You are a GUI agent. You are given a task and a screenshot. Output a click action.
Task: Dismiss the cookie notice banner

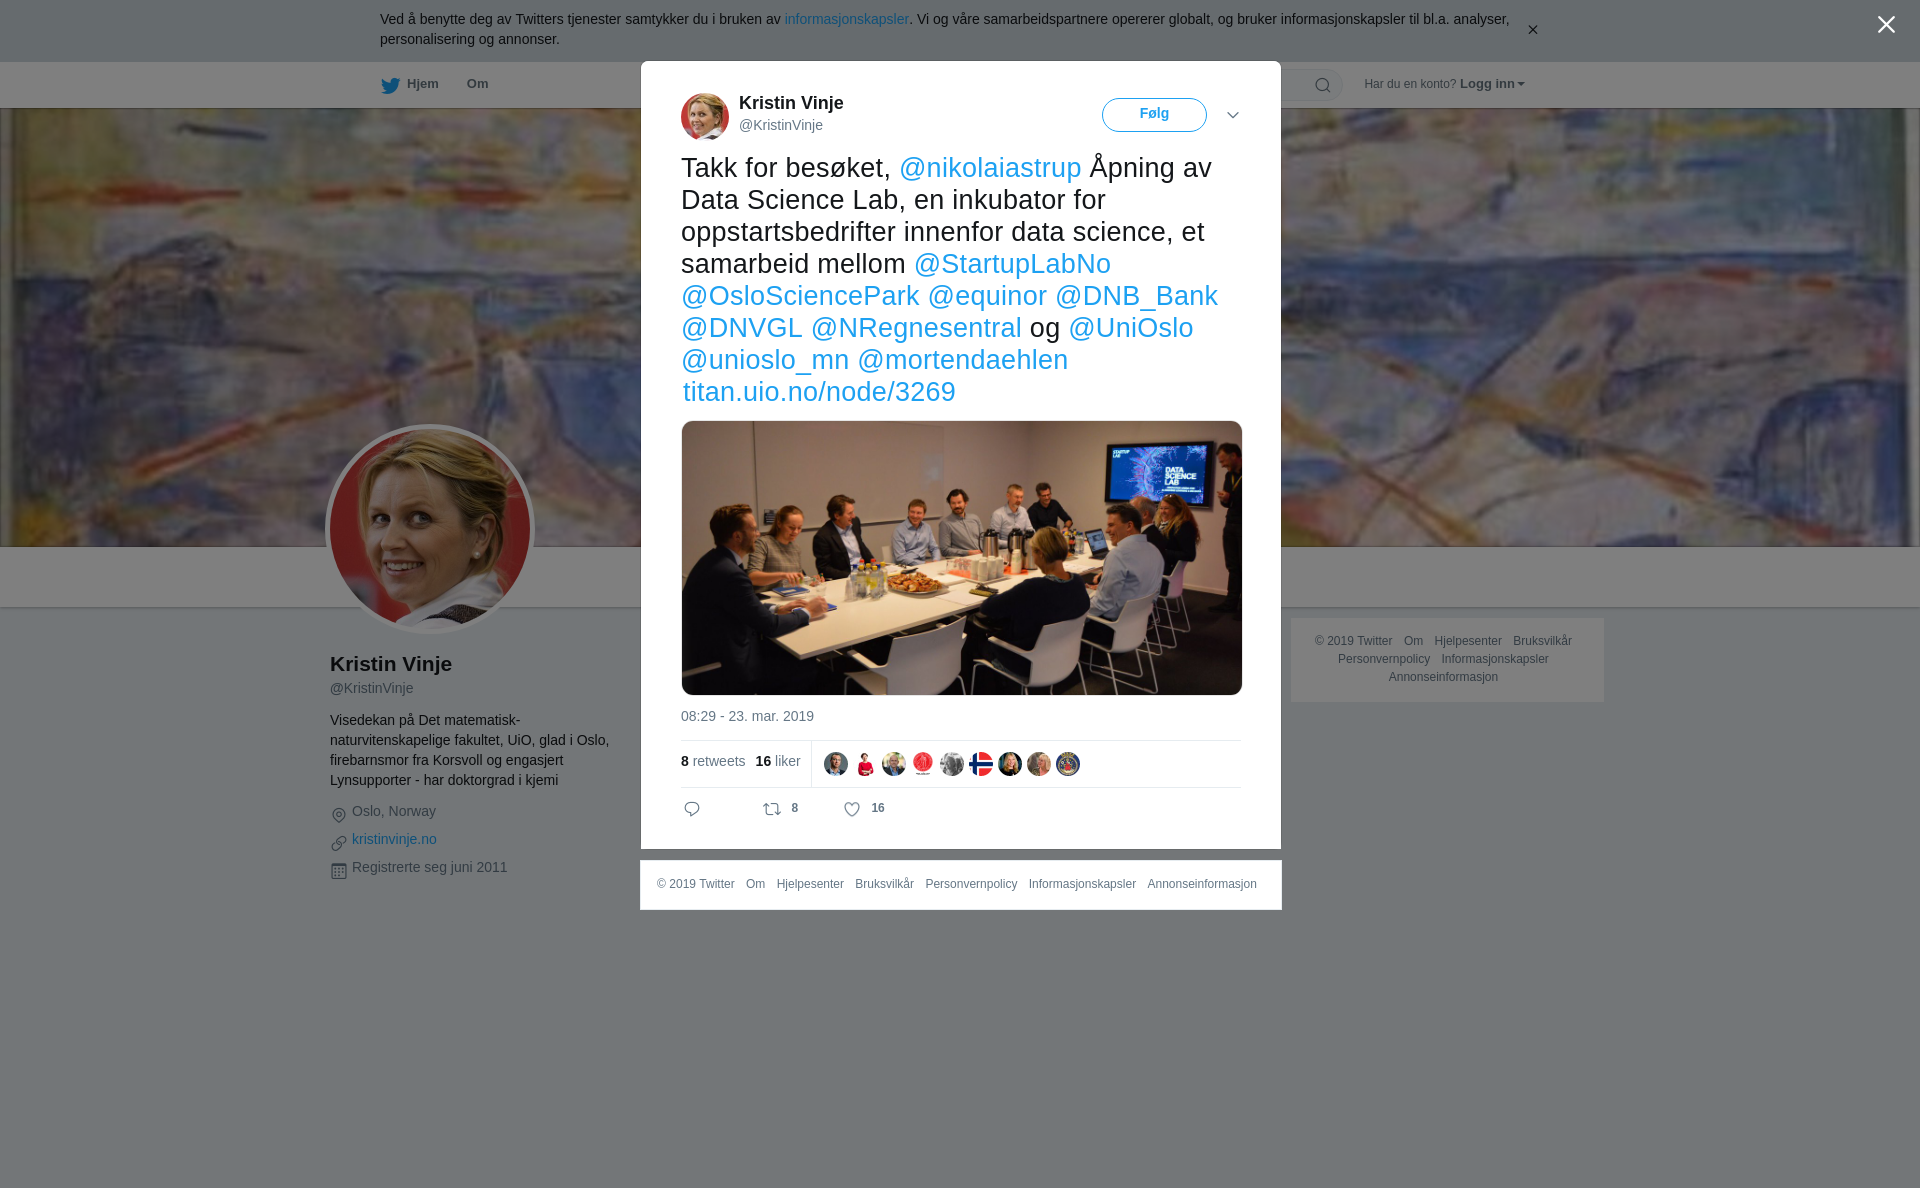(x=1532, y=30)
